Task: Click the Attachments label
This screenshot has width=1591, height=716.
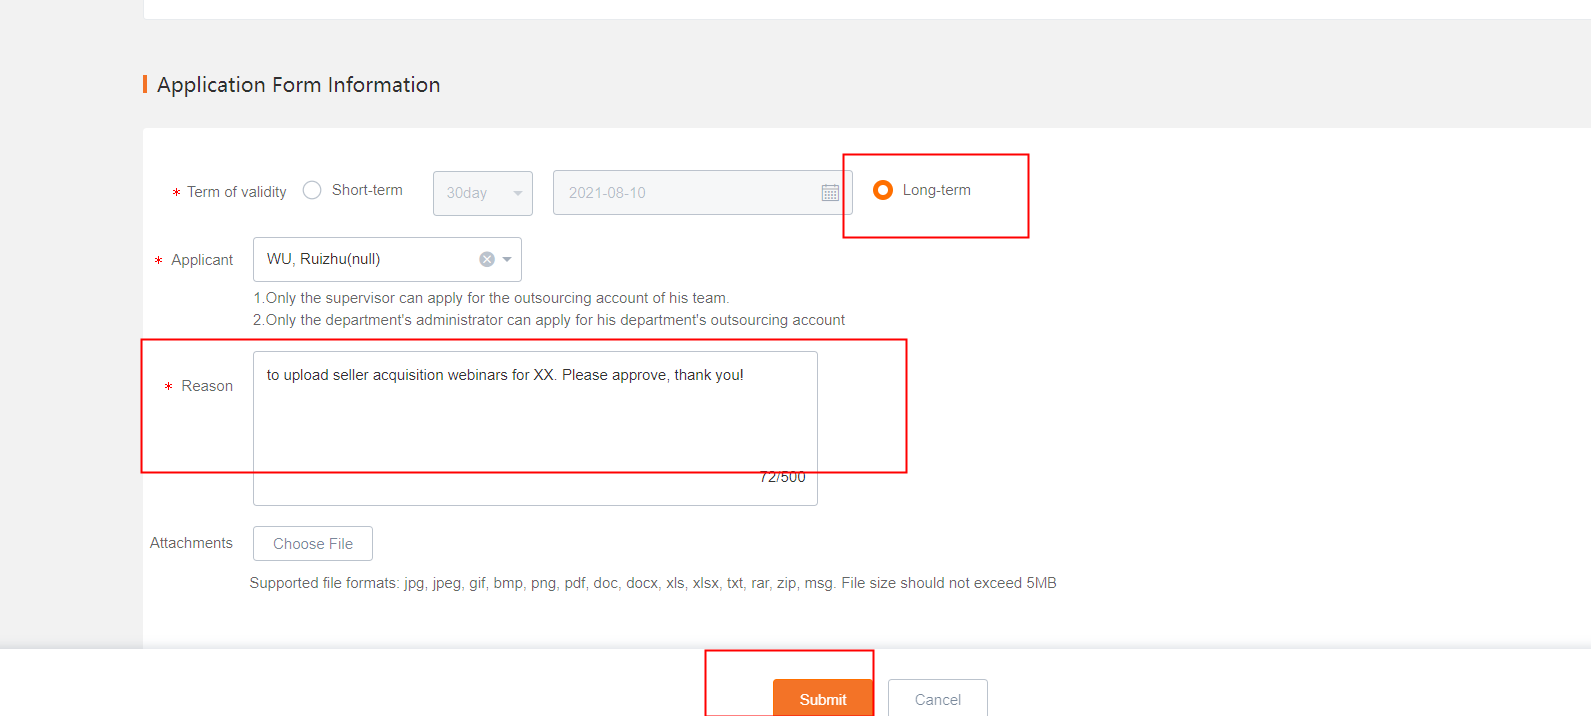Action: pos(191,543)
